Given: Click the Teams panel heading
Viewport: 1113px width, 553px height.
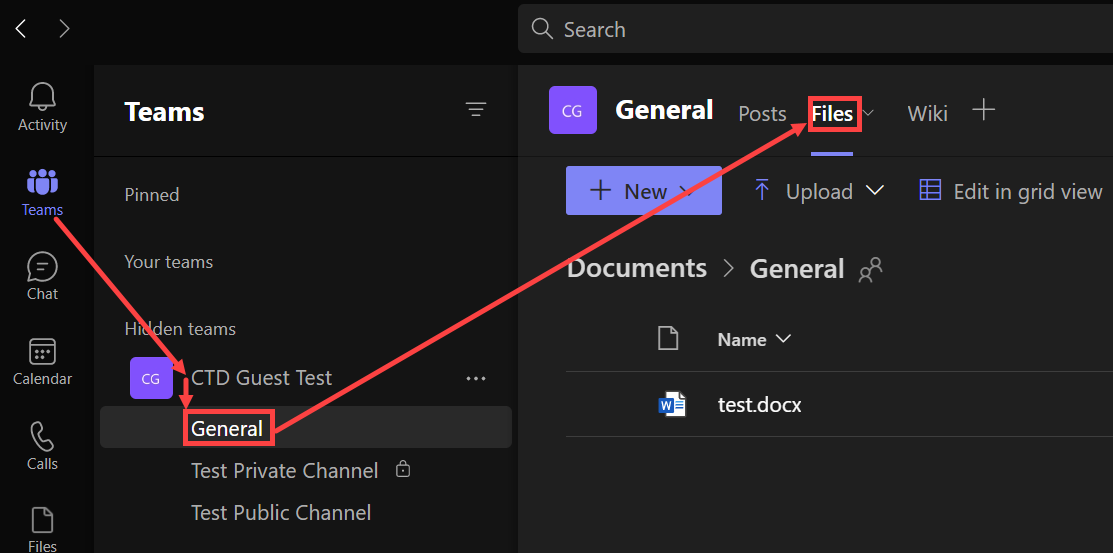Looking at the screenshot, I should [165, 111].
